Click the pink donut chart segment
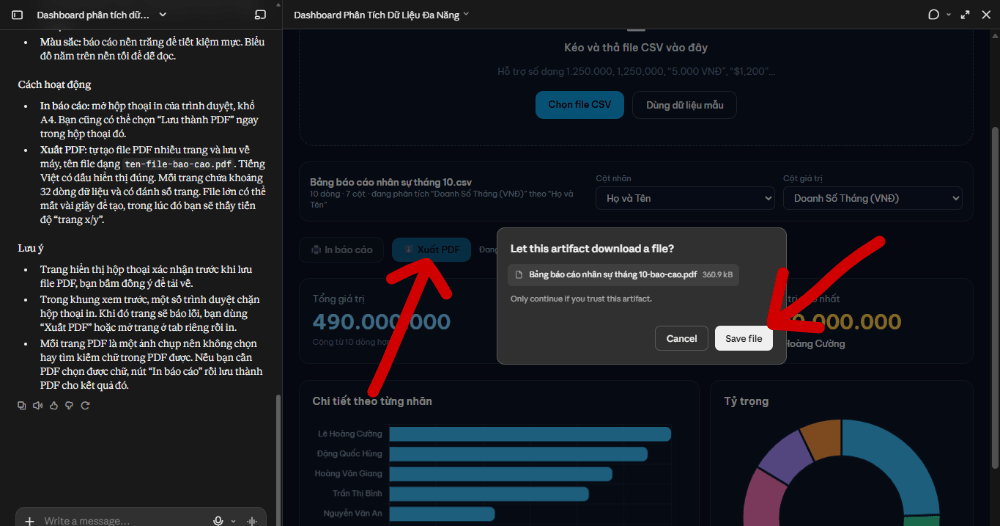Image resolution: width=1000 pixels, height=526 pixels. (762, 500)
